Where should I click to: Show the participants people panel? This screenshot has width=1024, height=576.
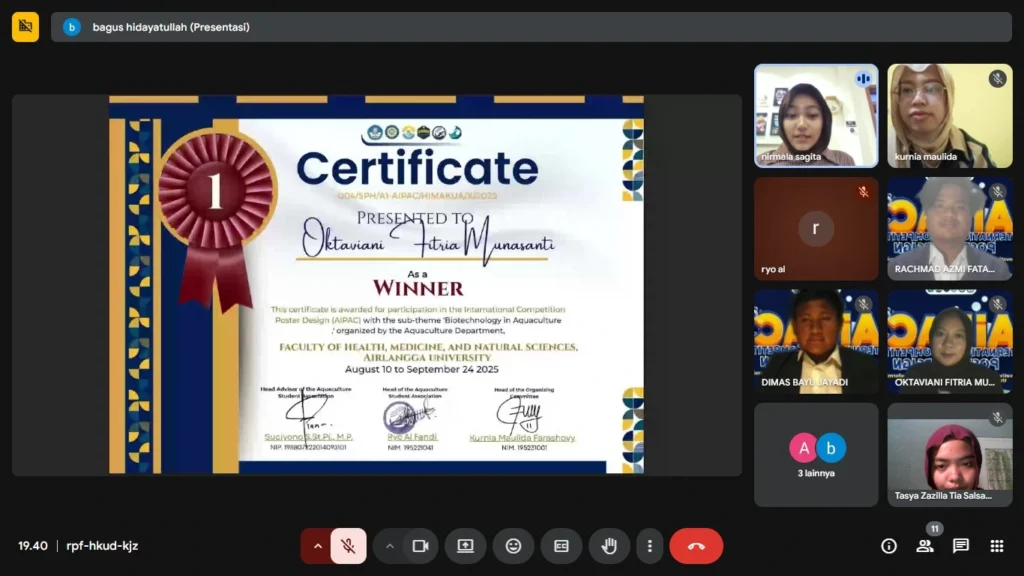click(x=924, y=546)
